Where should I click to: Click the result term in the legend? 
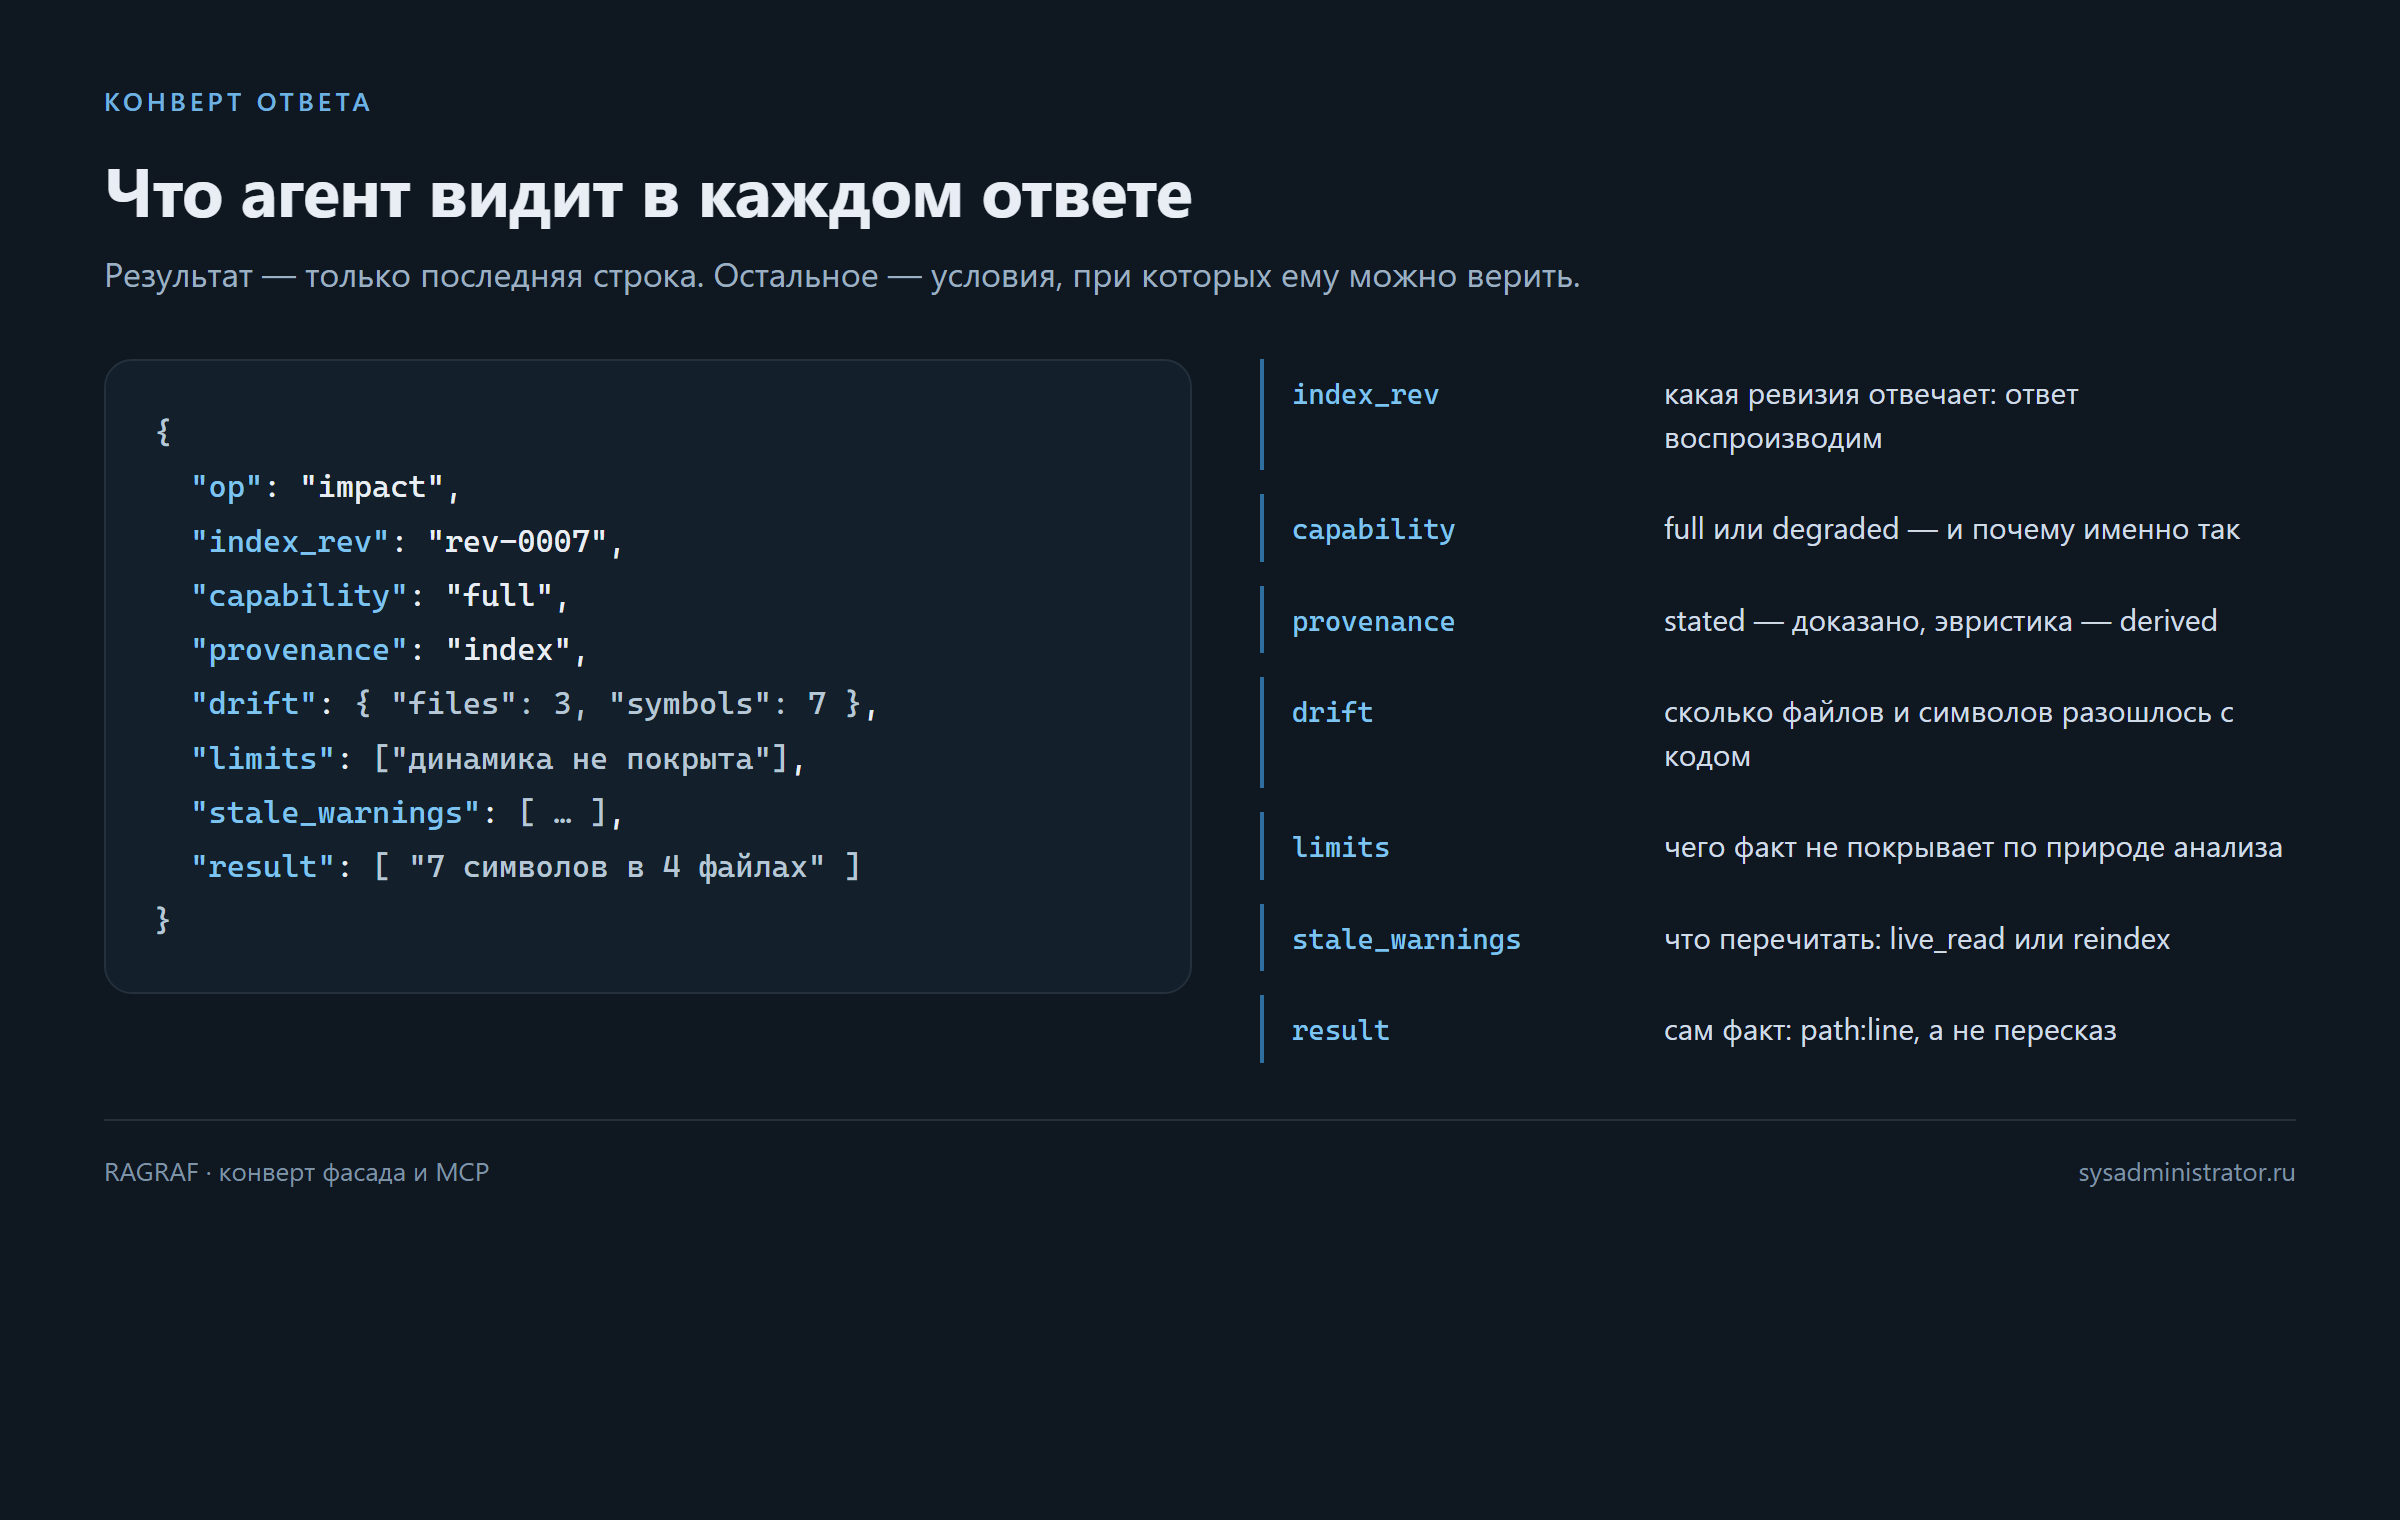tap(1340, 1031)
